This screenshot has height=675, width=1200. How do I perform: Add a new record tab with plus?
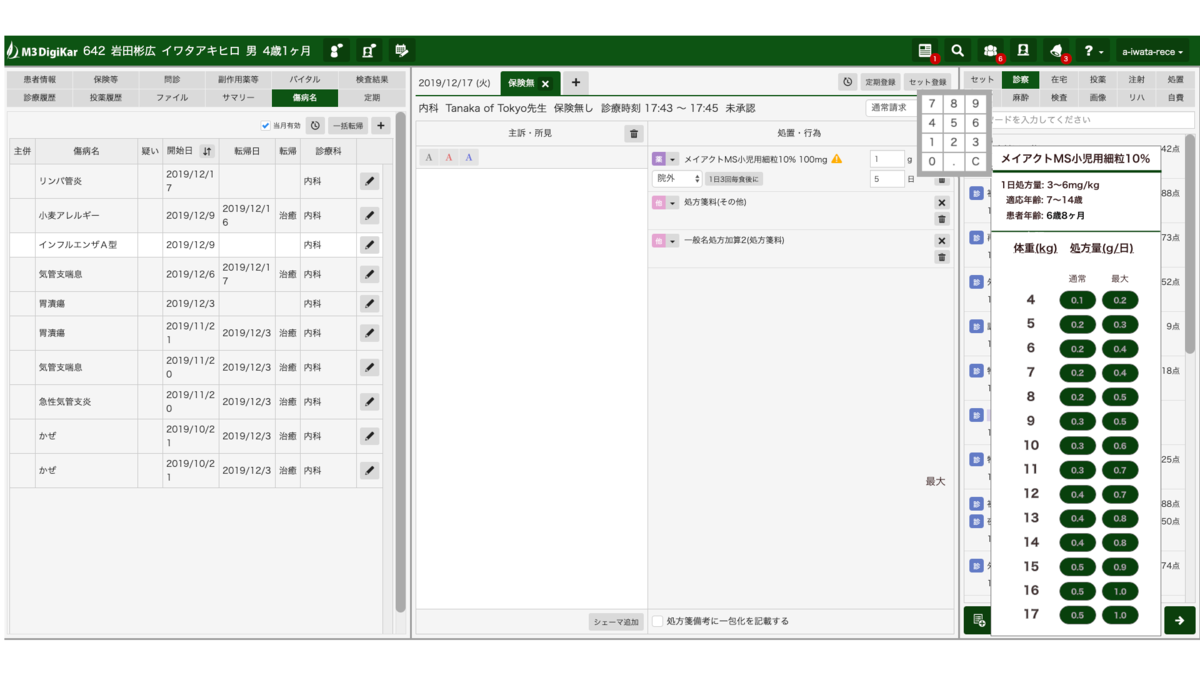576,82
